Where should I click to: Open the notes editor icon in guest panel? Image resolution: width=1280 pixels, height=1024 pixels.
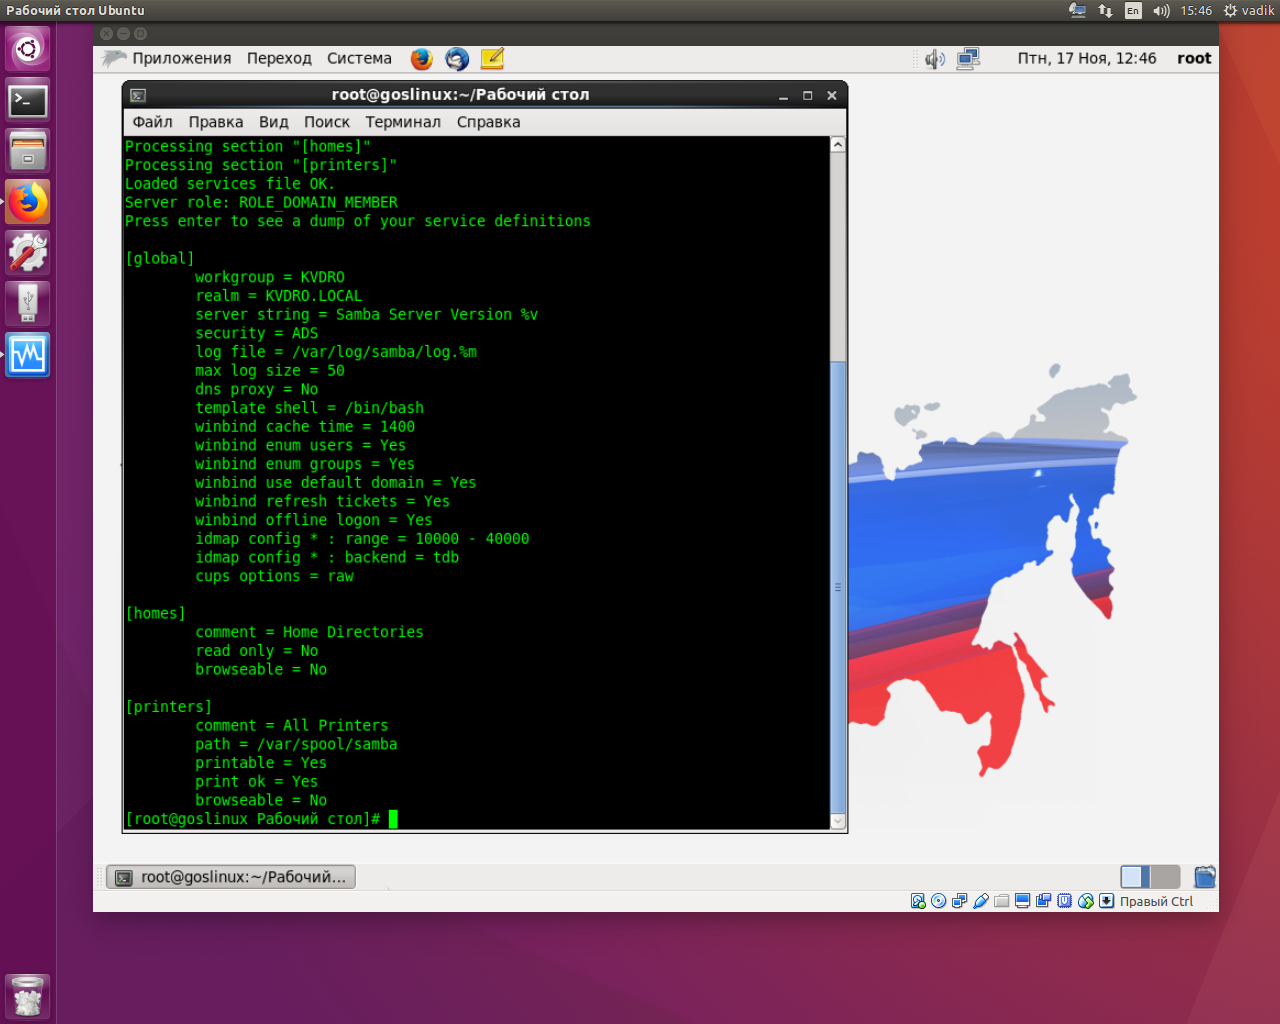[492, 59]
